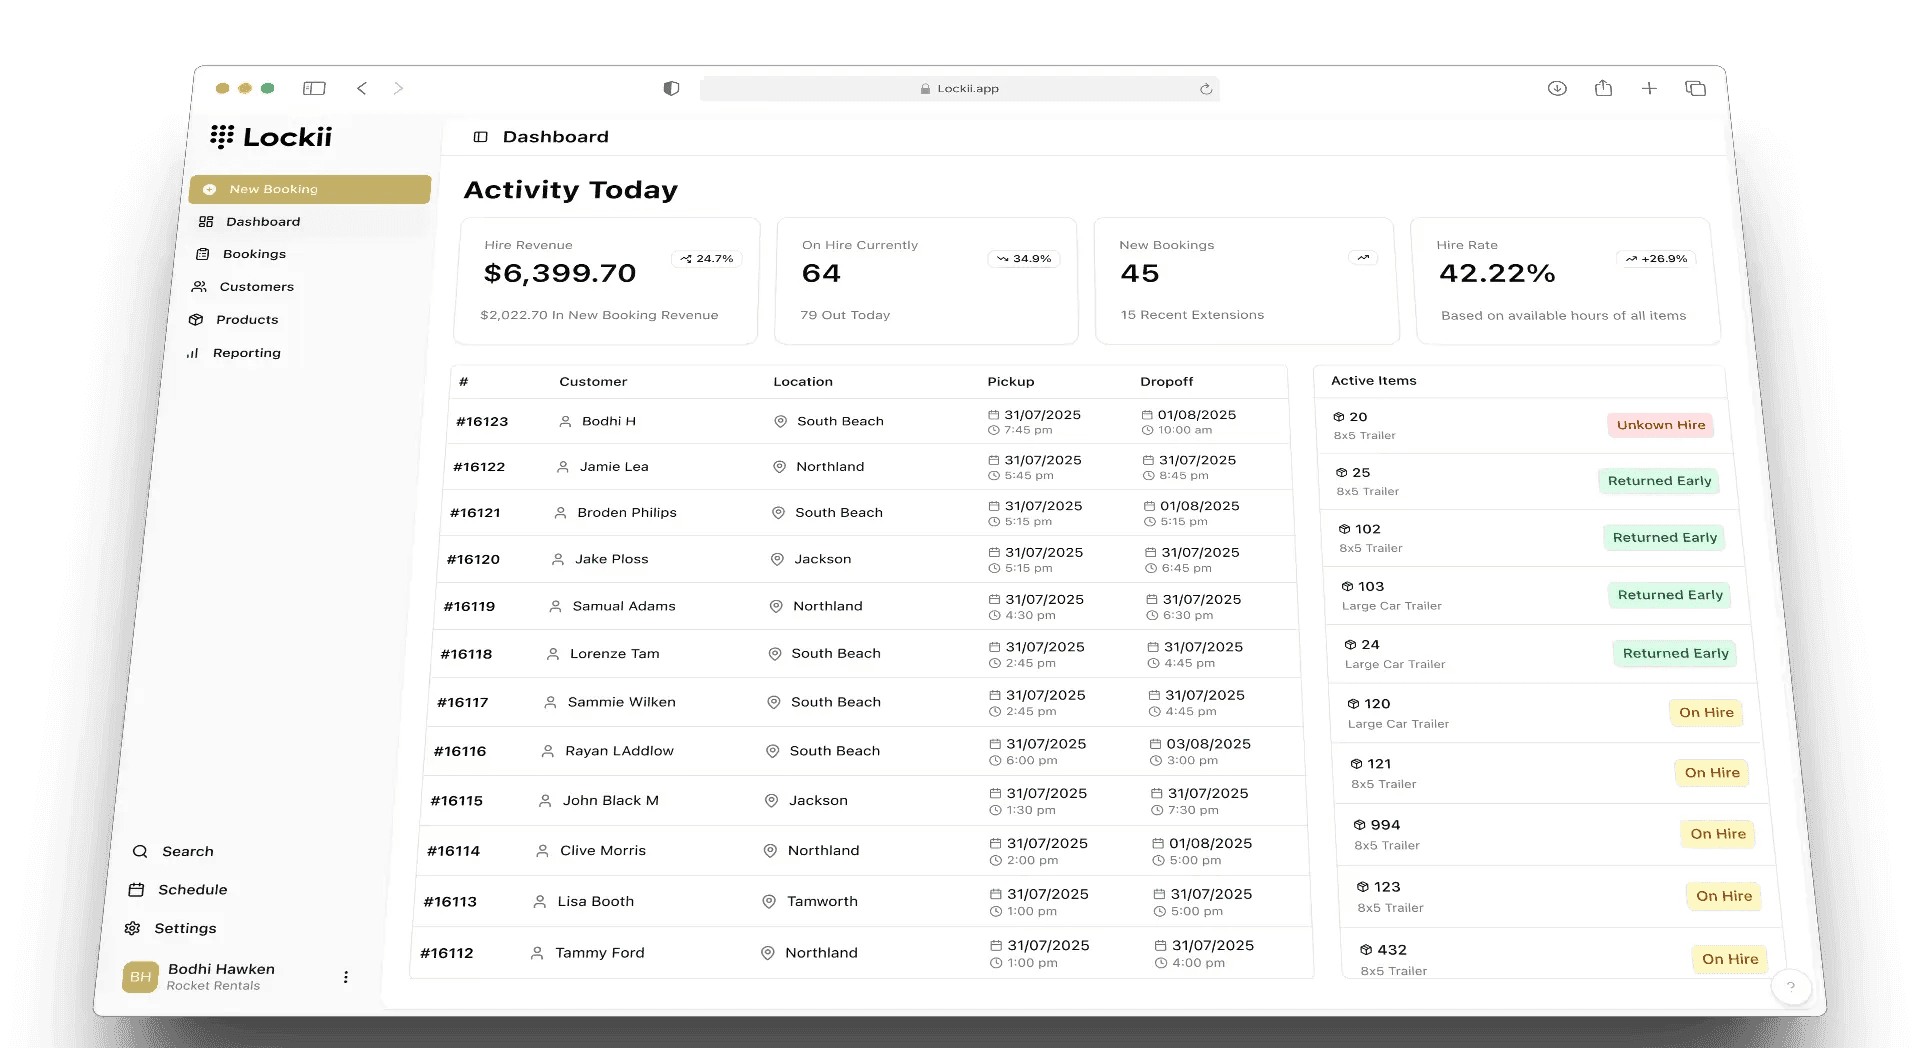Click the browser share icon
This screenshot has height=1048, width=1920.
pos(1603,88)
